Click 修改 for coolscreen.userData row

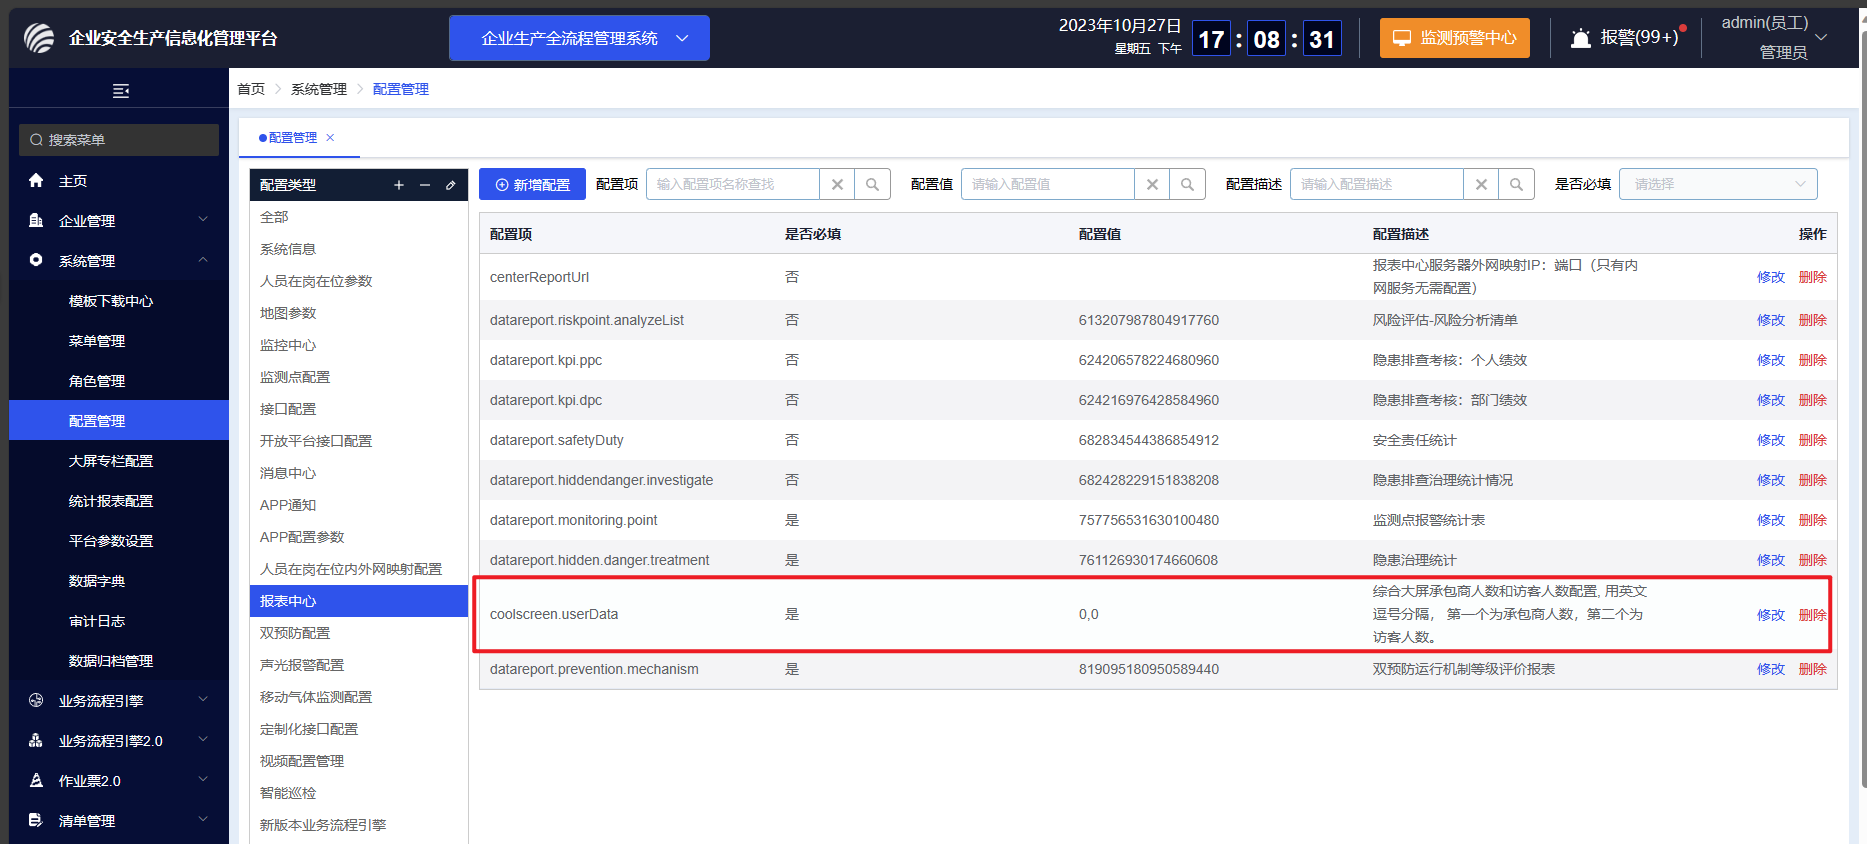(1771, 615)
